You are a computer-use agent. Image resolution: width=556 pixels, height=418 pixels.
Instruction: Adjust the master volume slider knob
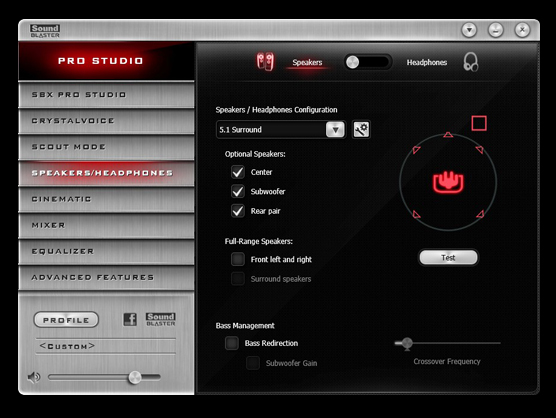[x=135, y=377]
